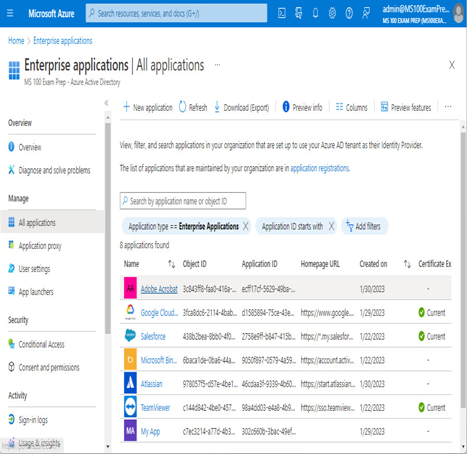This screenshot has height=456, width=468.
Task: Click the Current status in Salesforce row
Action: click(432, 336)
